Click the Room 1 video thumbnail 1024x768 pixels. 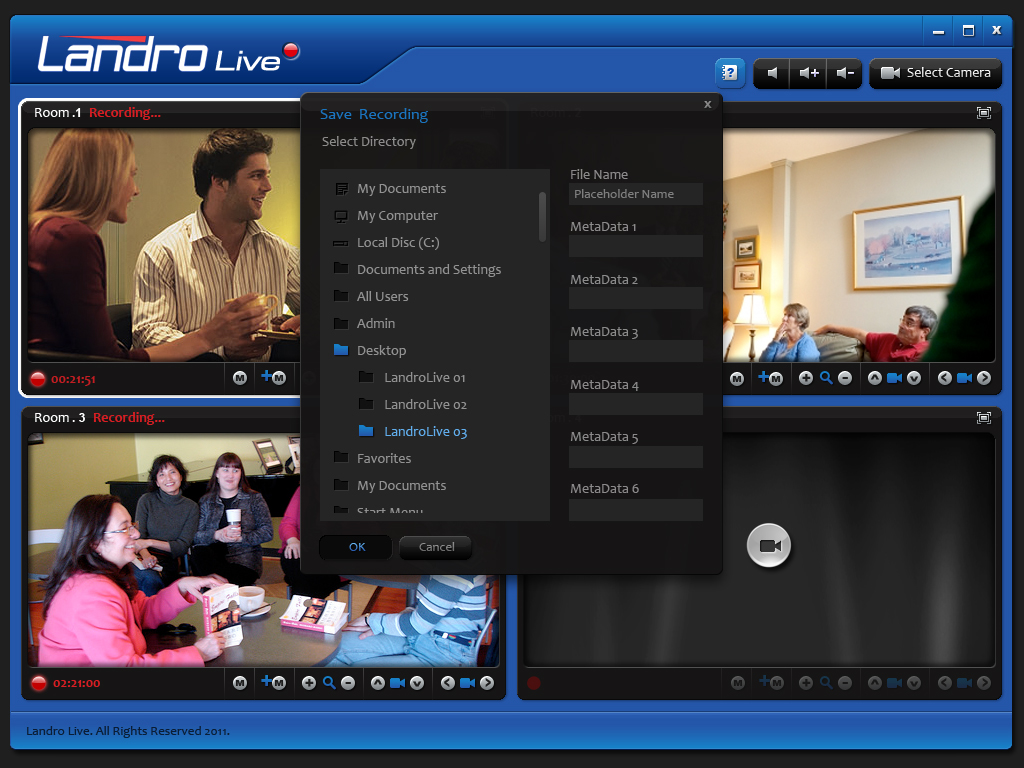point(164,245)
